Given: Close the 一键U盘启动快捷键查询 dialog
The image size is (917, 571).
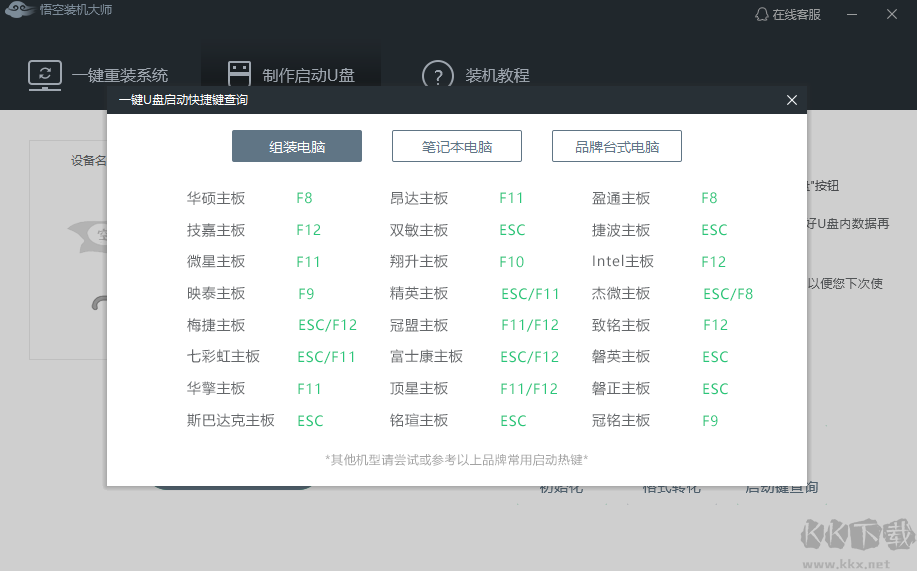Looking at the screenshot, I should (x=792, y=100).
